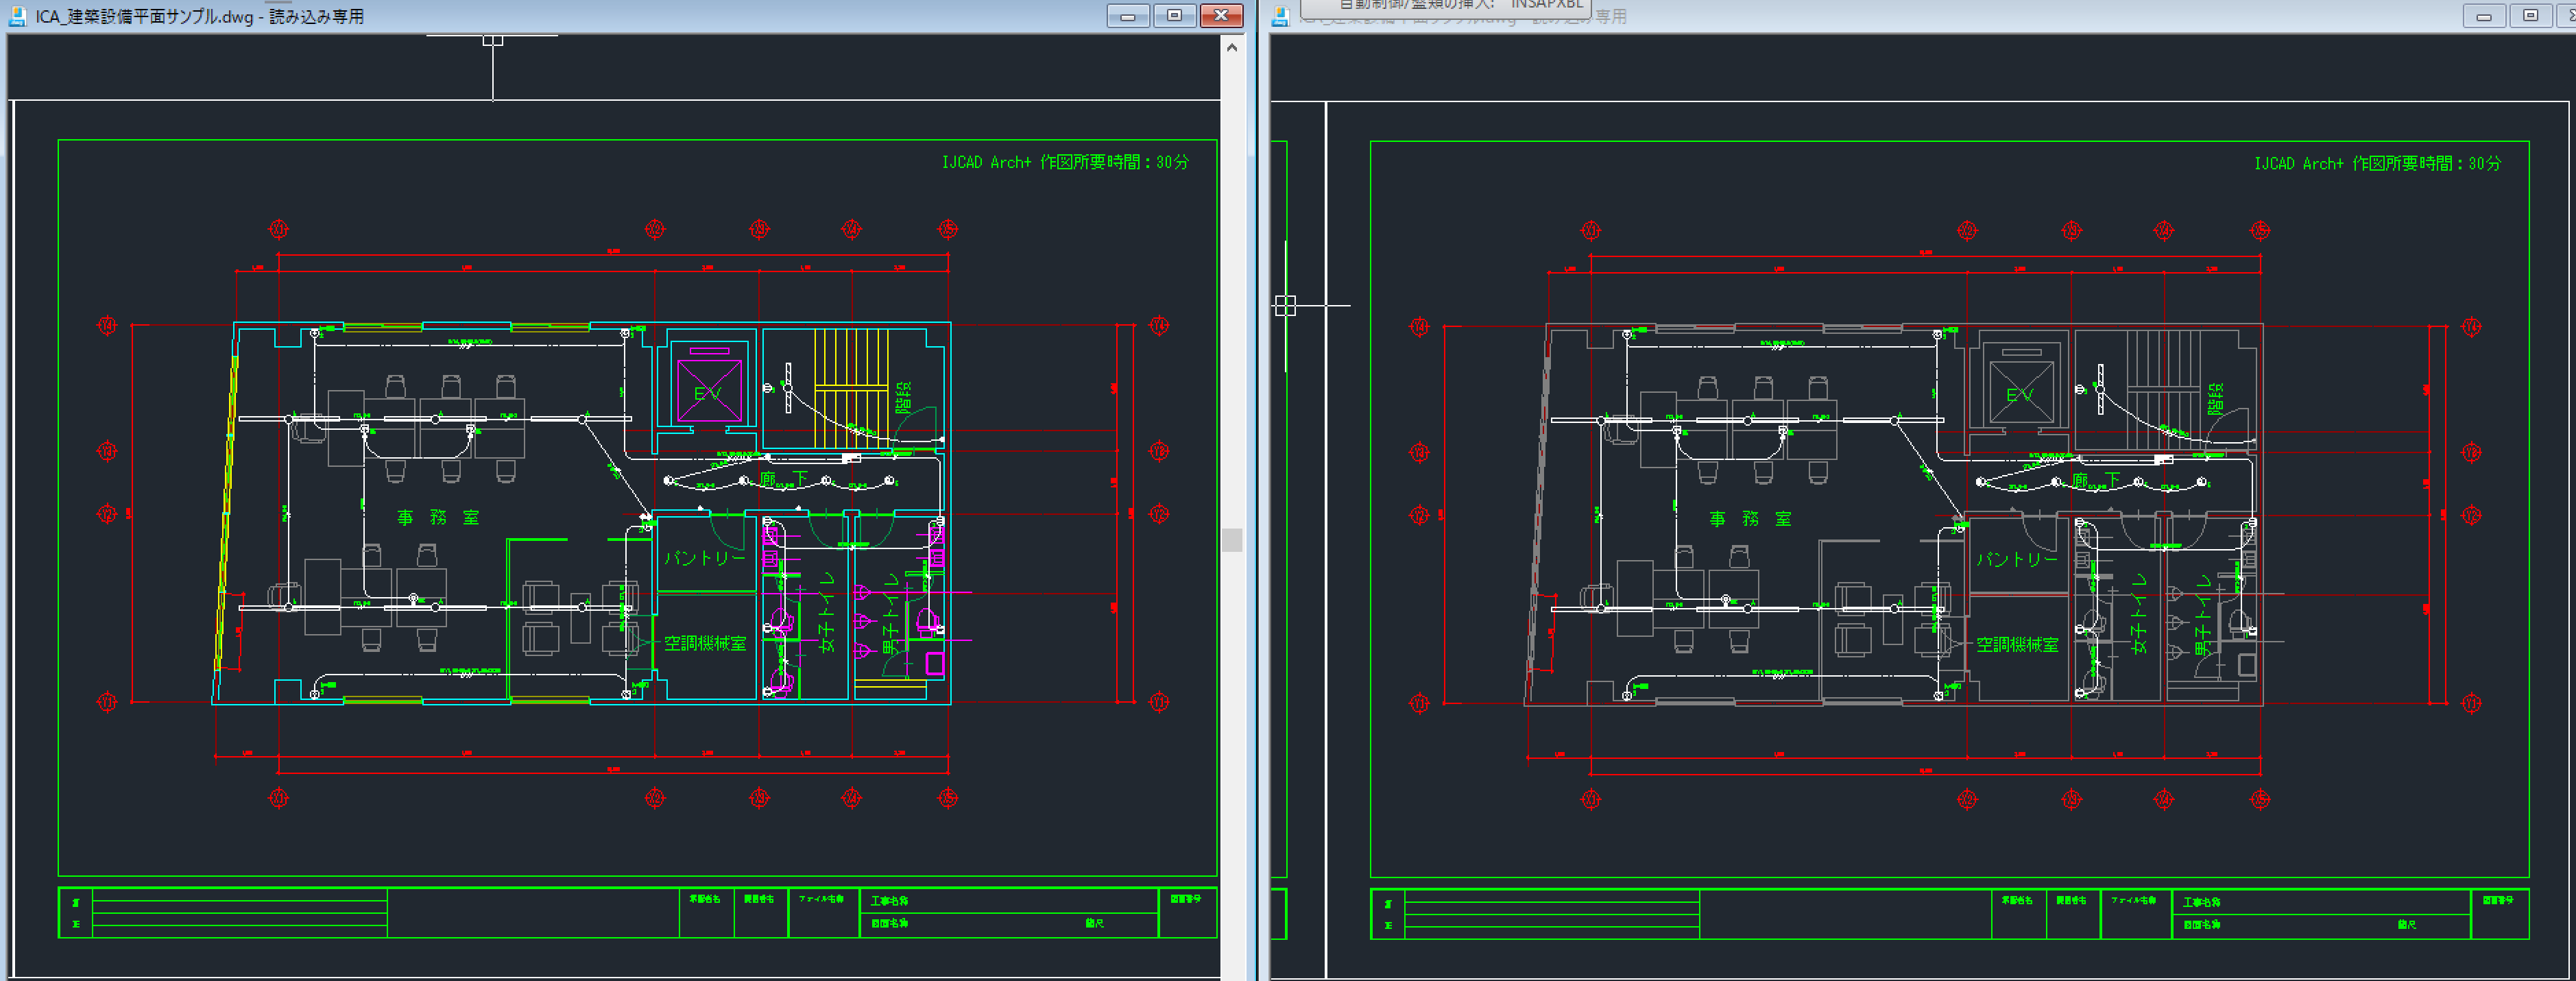
Task: Maximize the right drawing window
Action: (x=2531, y=16)
